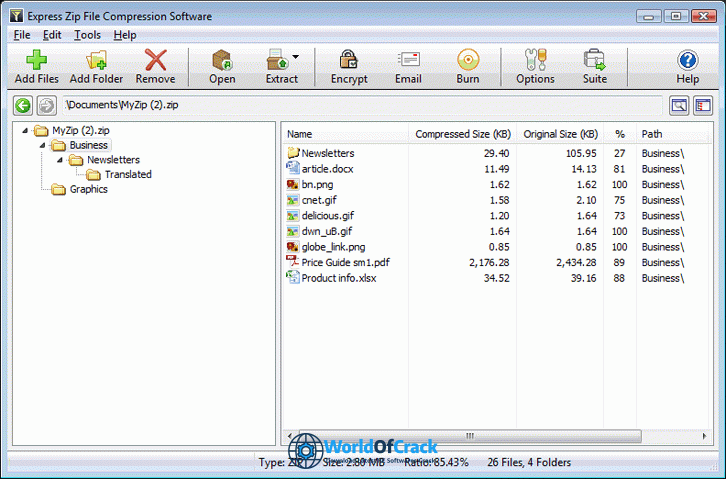Click the Add Folder toolbar icon
Screen dimensions: 726x479
pos(96,60)
